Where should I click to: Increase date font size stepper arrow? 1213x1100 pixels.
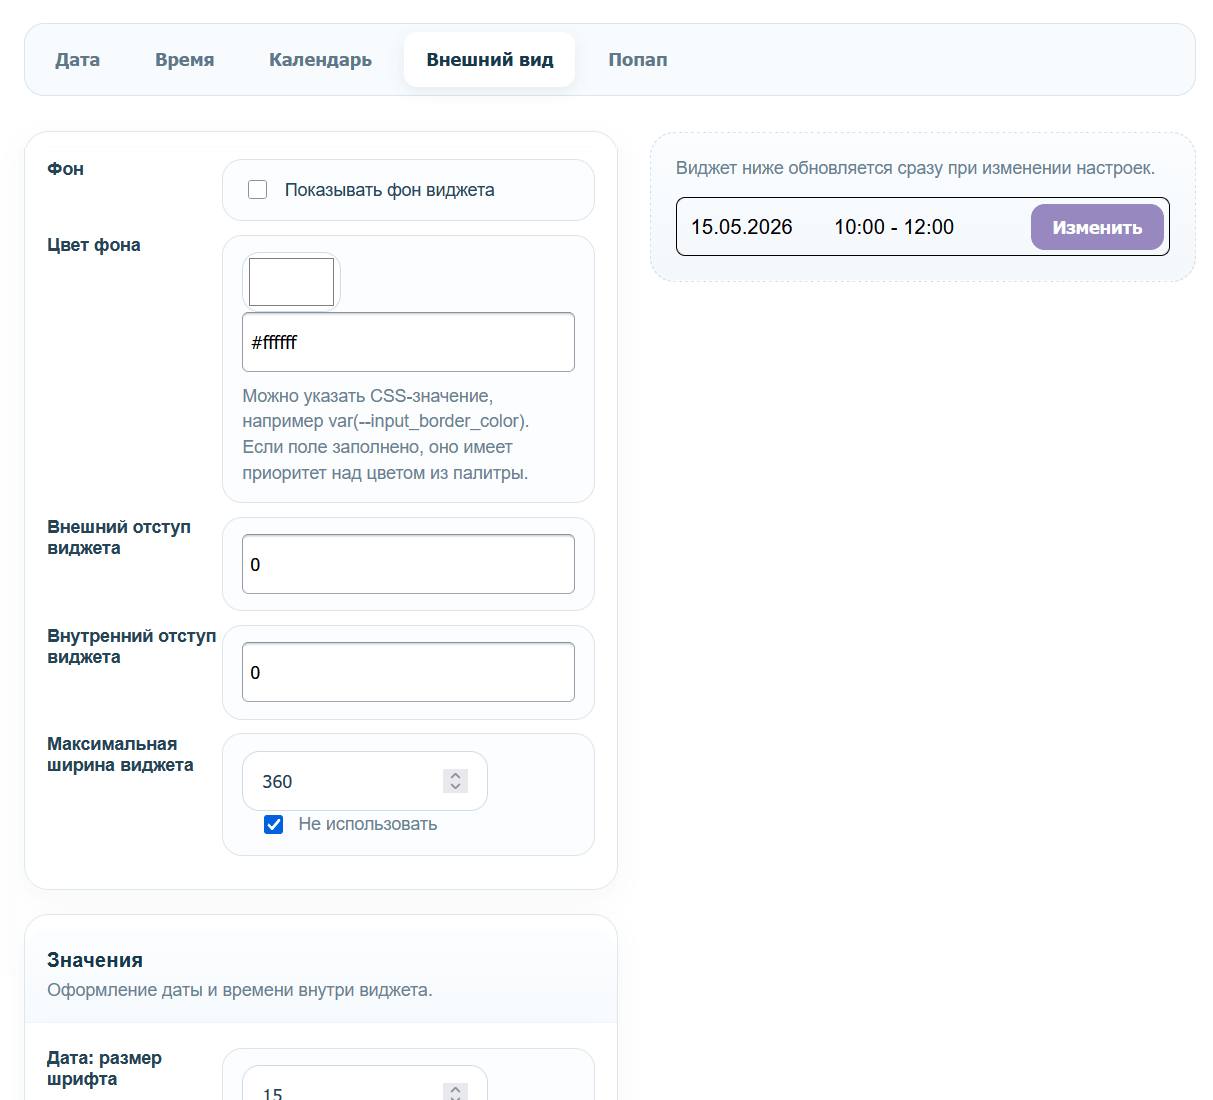tap(456, 1089)
